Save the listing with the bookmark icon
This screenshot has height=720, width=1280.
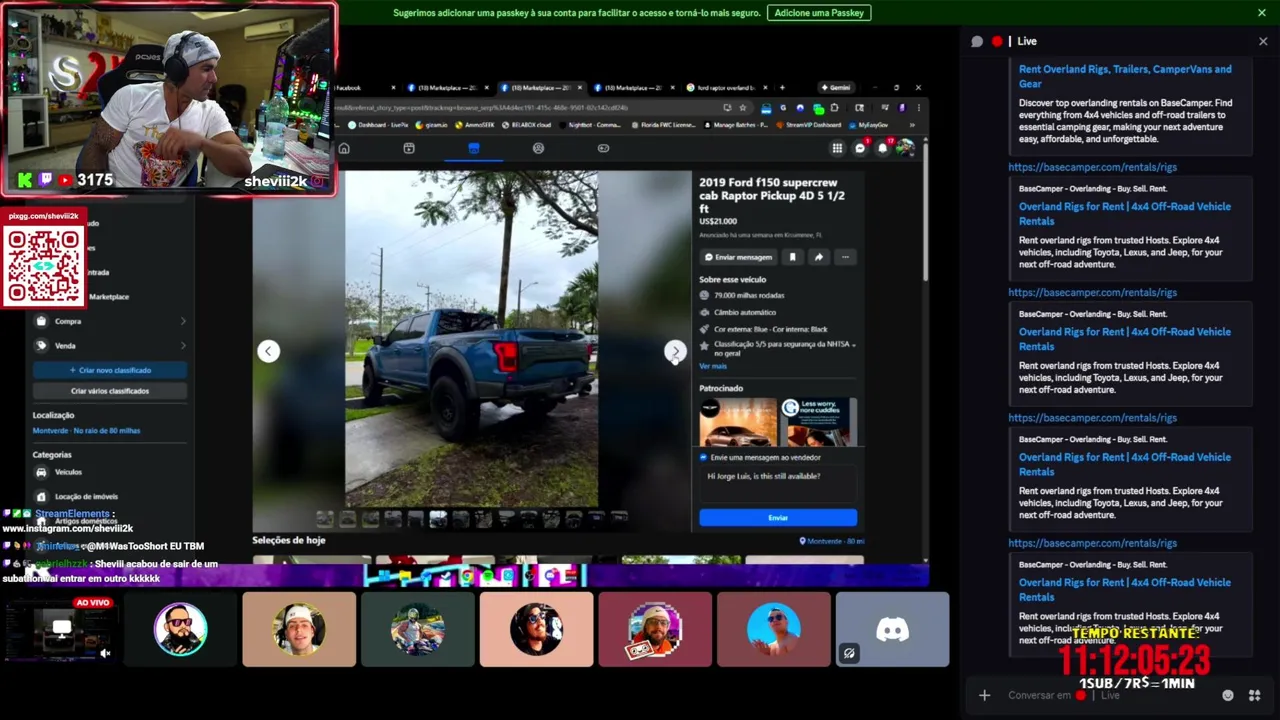792,257
